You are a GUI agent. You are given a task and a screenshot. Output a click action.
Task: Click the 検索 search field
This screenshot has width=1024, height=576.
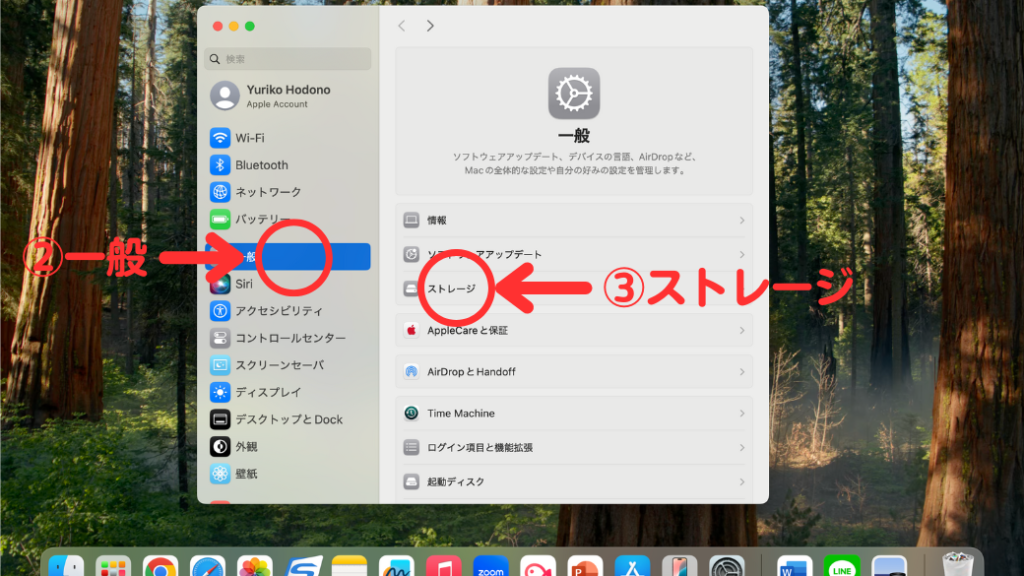point(288,59)
